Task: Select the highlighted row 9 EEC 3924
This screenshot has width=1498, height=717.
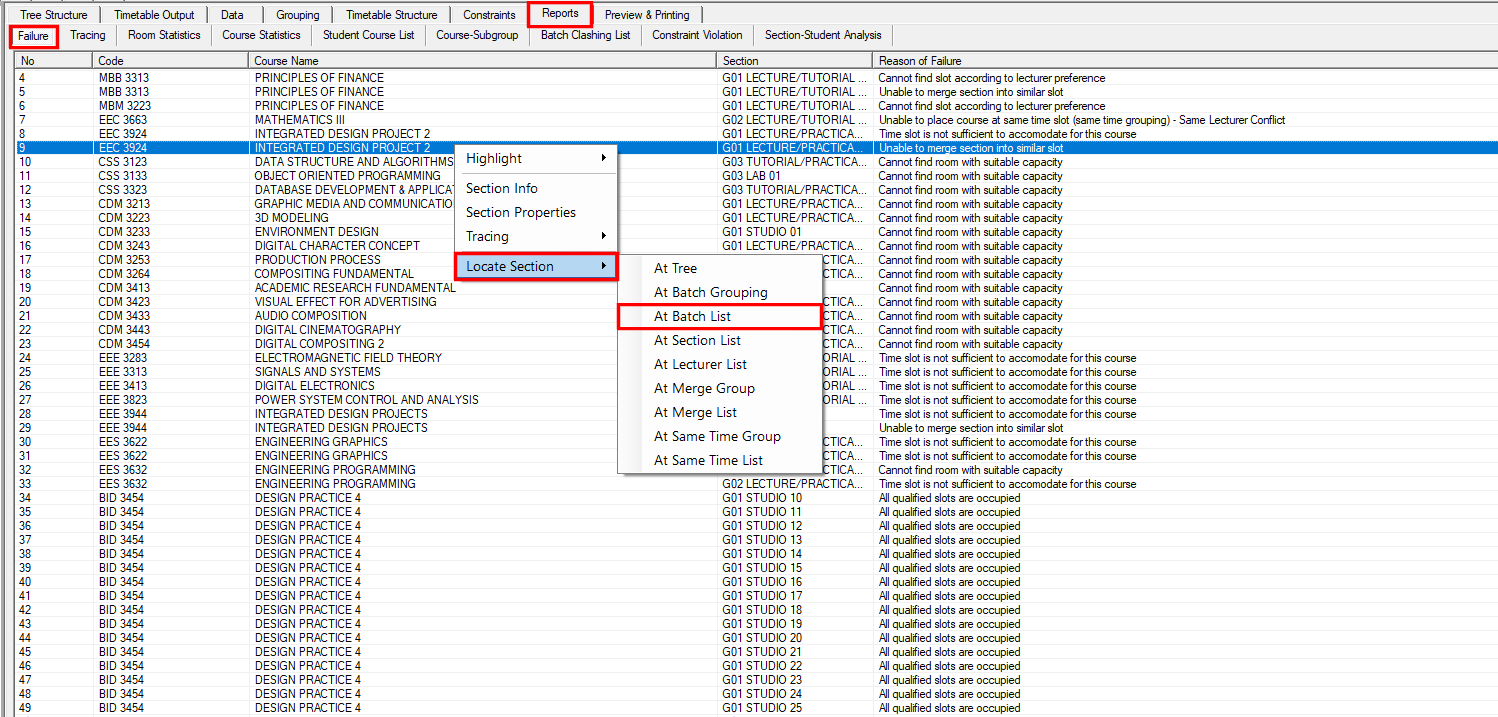Action: (755, 148)
